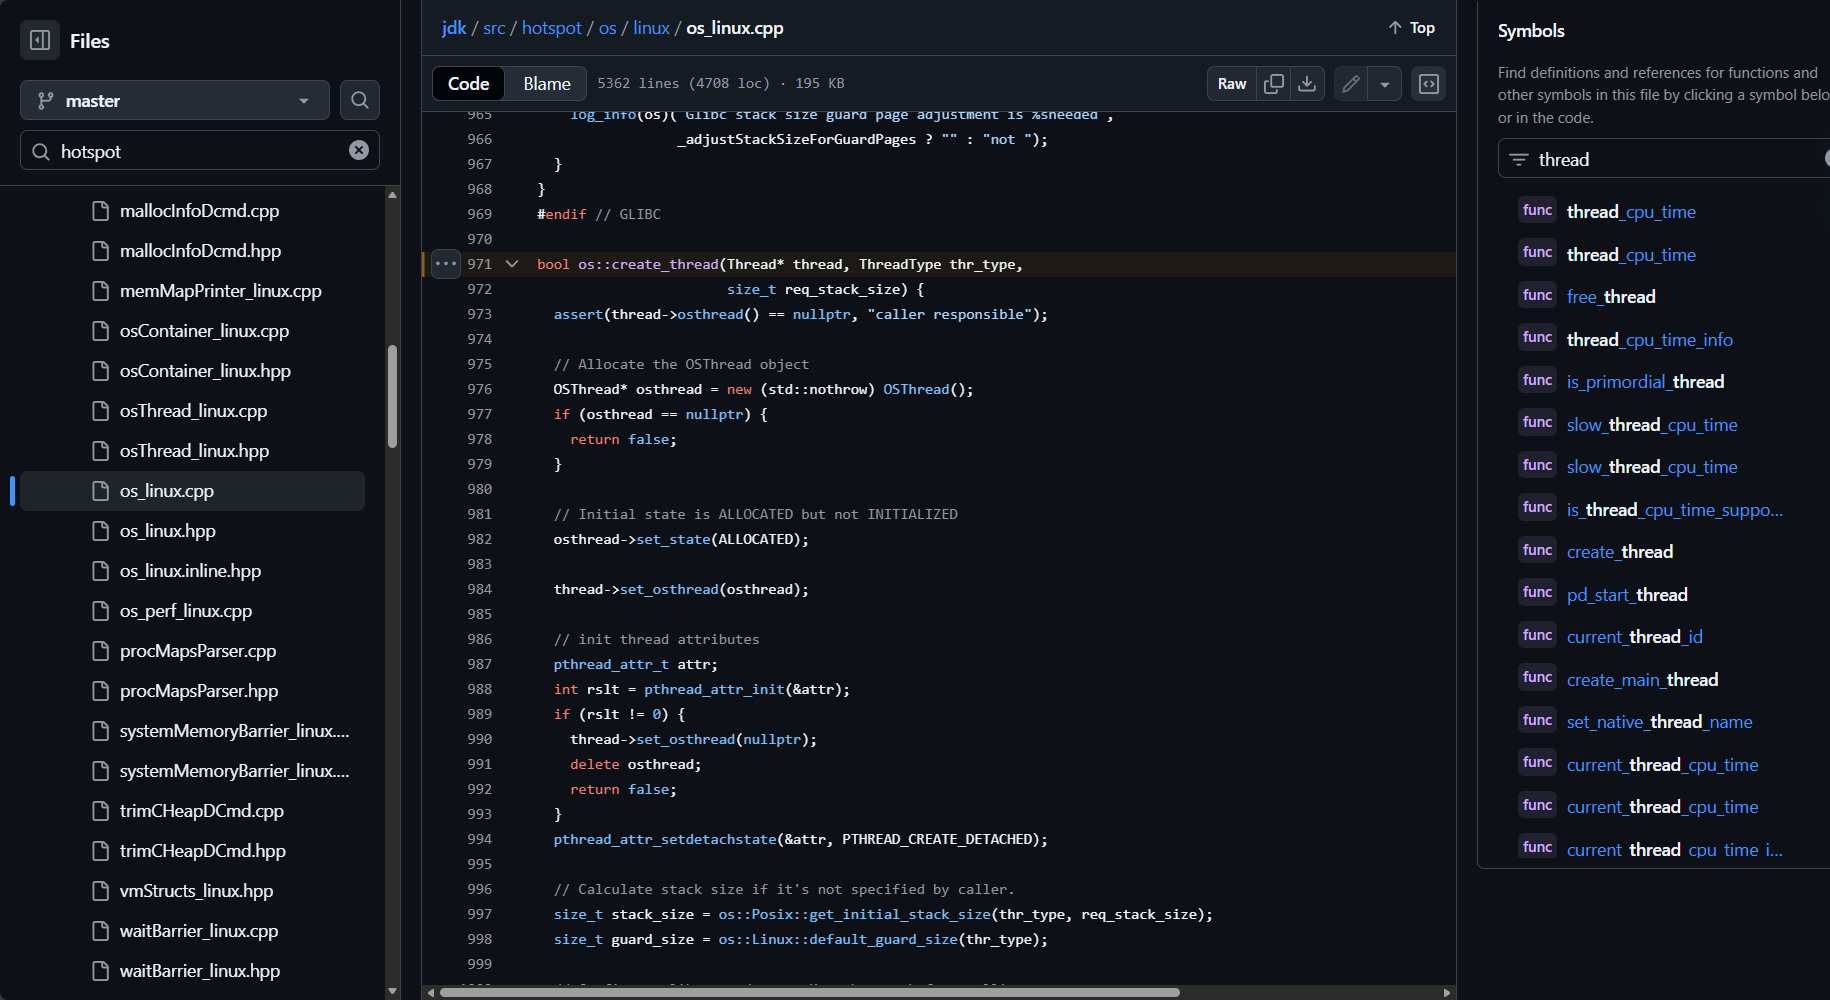This screenshot has width=1830, height=1000.
Task: Click the code horizontal scrollbar
Action: (810, 992)
